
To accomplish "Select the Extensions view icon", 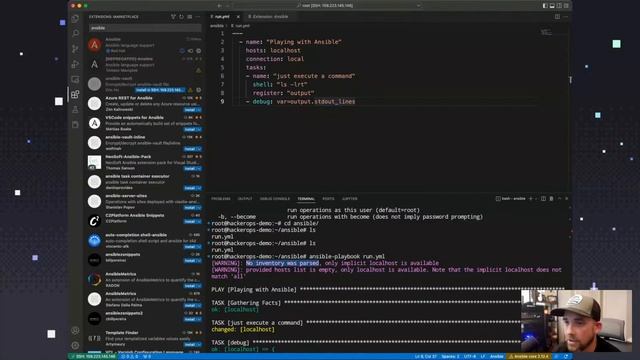I will [75, 95].
